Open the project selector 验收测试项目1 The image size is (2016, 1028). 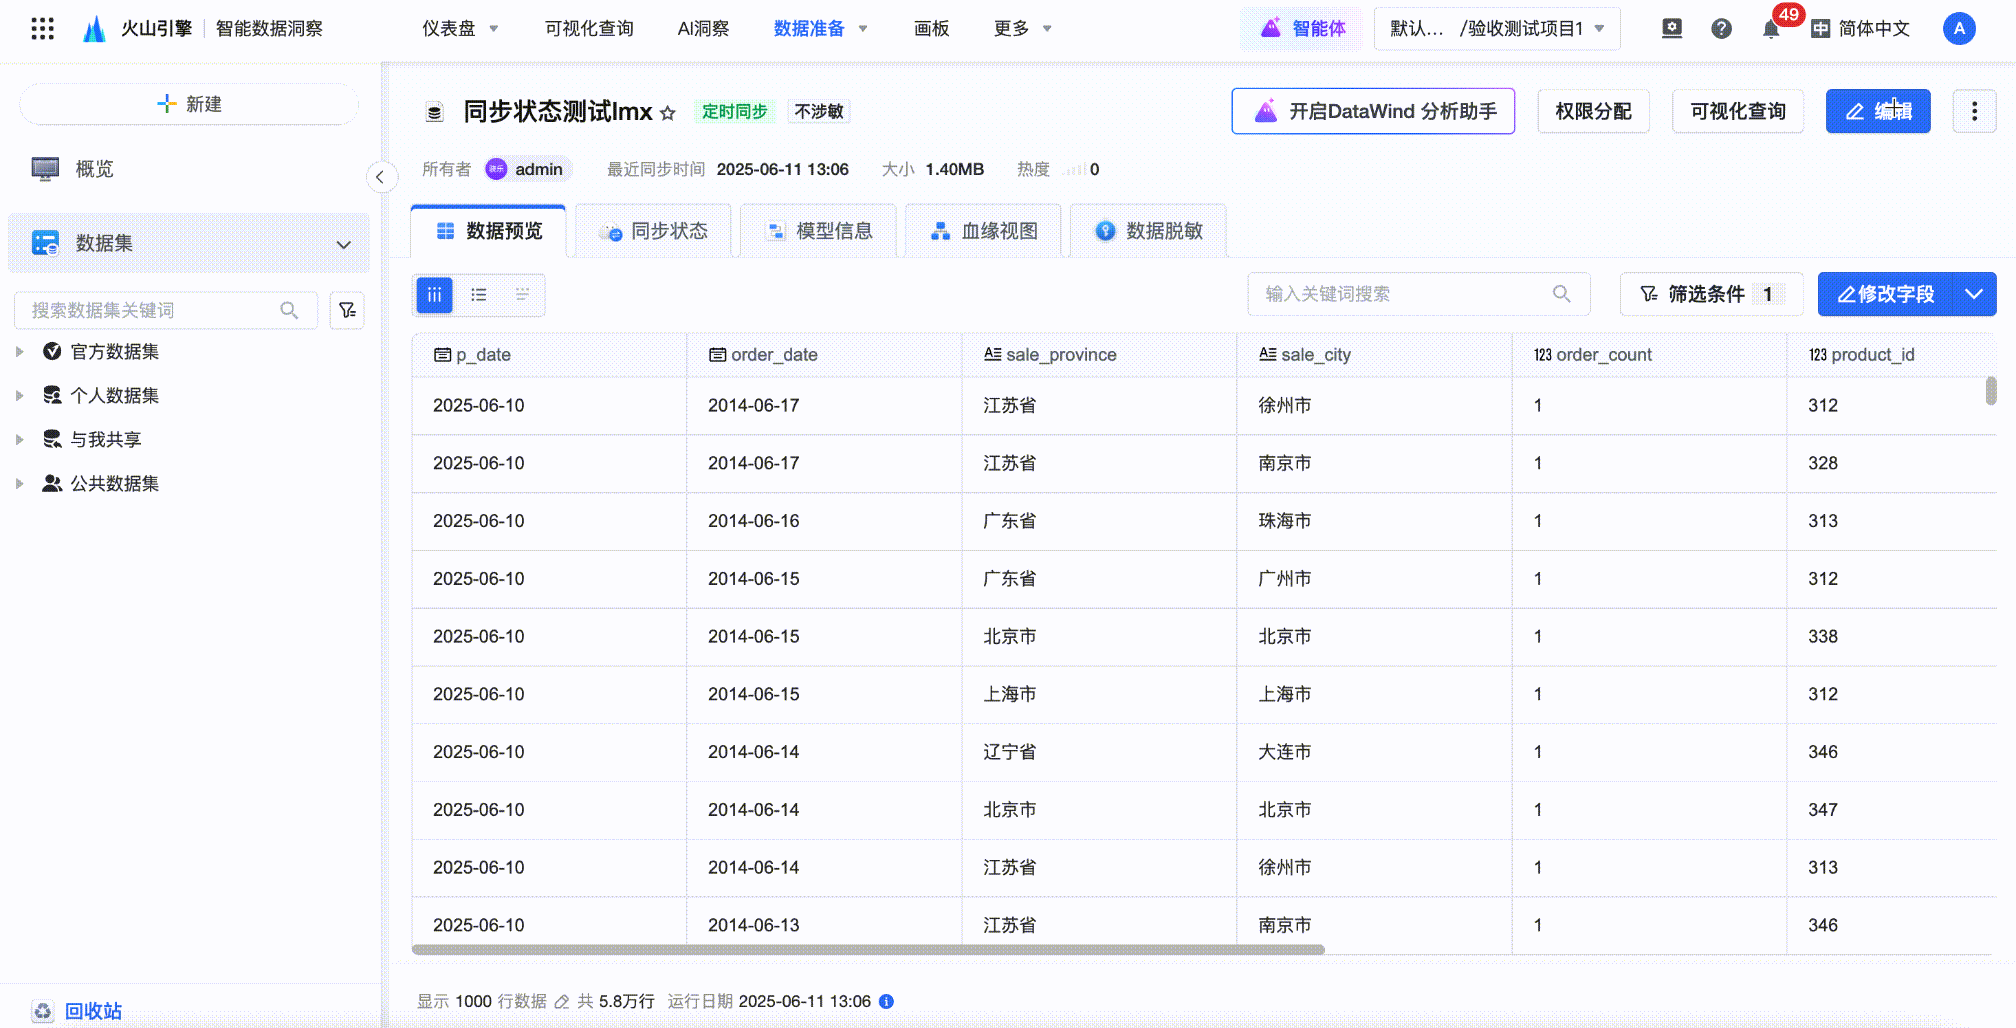coord(1497,28)
